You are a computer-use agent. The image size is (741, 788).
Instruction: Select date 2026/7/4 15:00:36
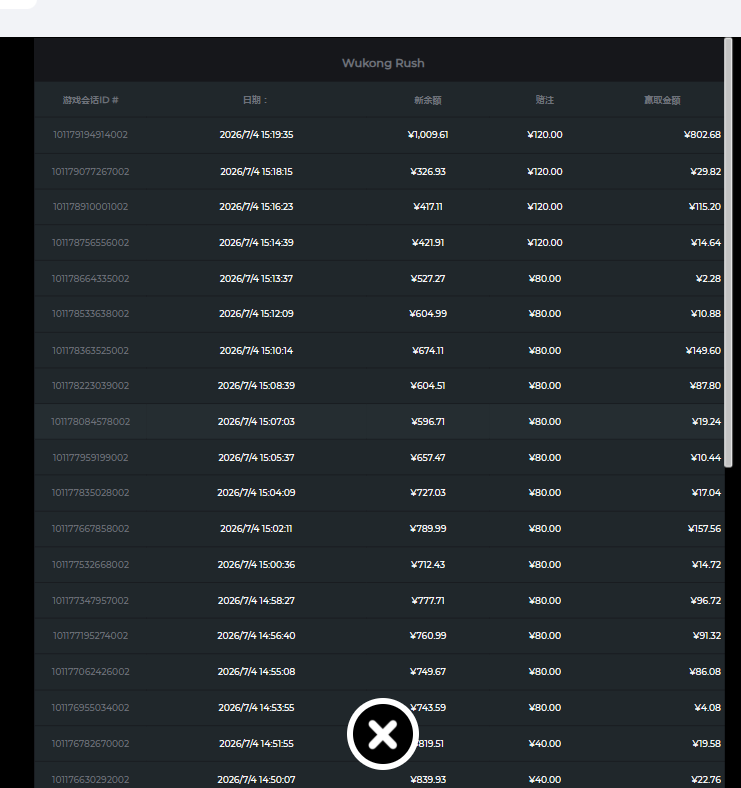[256, 565]
